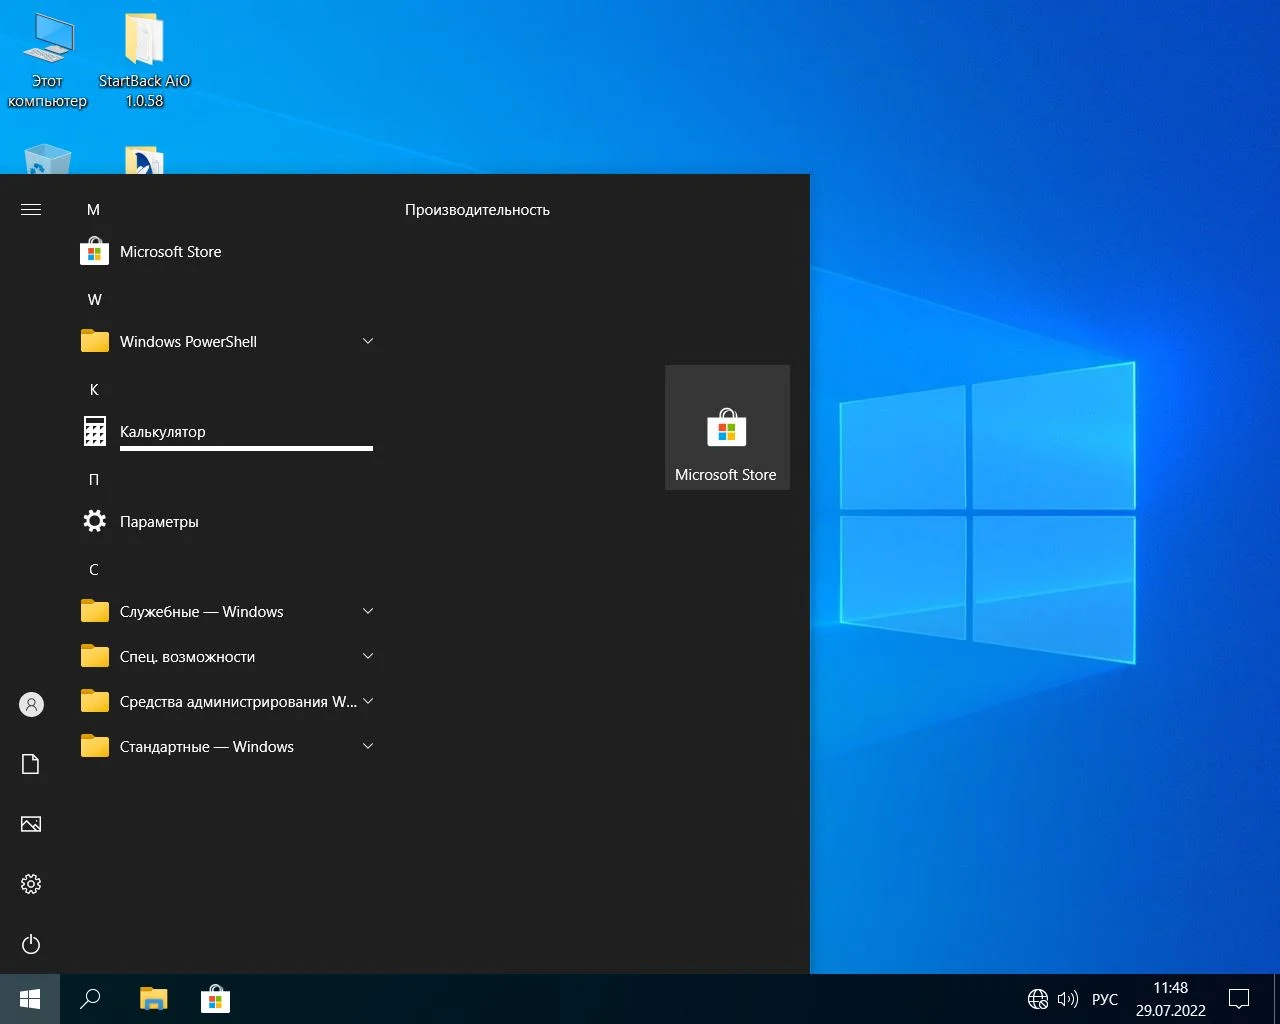
Task: Launch File Explorer from the taskbar
Action: coord(153,999)
